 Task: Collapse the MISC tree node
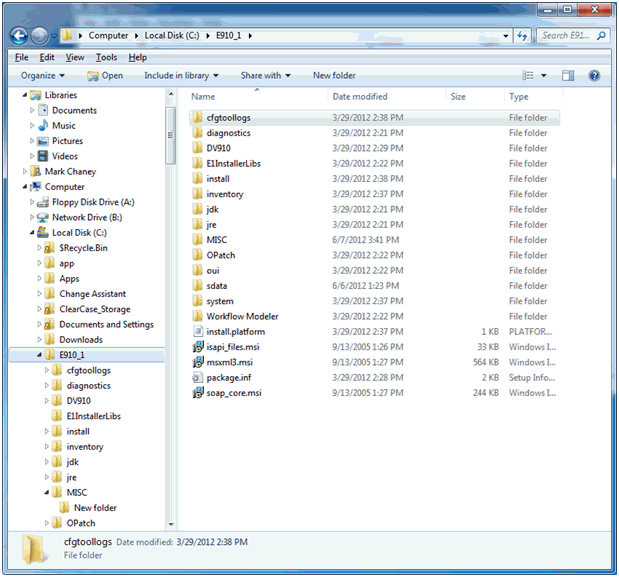47,493
